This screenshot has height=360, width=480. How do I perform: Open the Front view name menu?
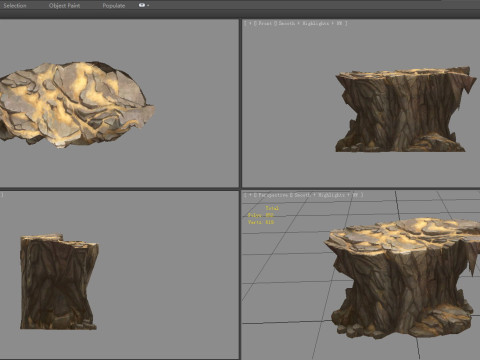pyautogui.click(x=265, y=23)
